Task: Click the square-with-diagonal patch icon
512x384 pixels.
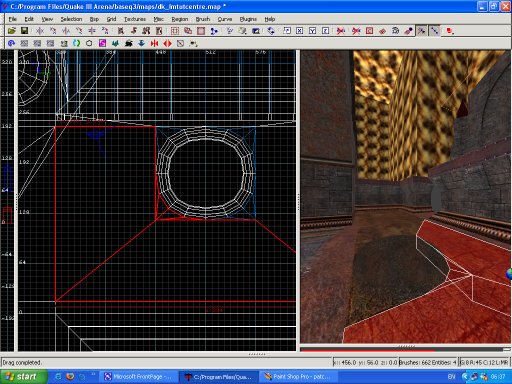Action: pyautogui.click(x=180, y=43)
